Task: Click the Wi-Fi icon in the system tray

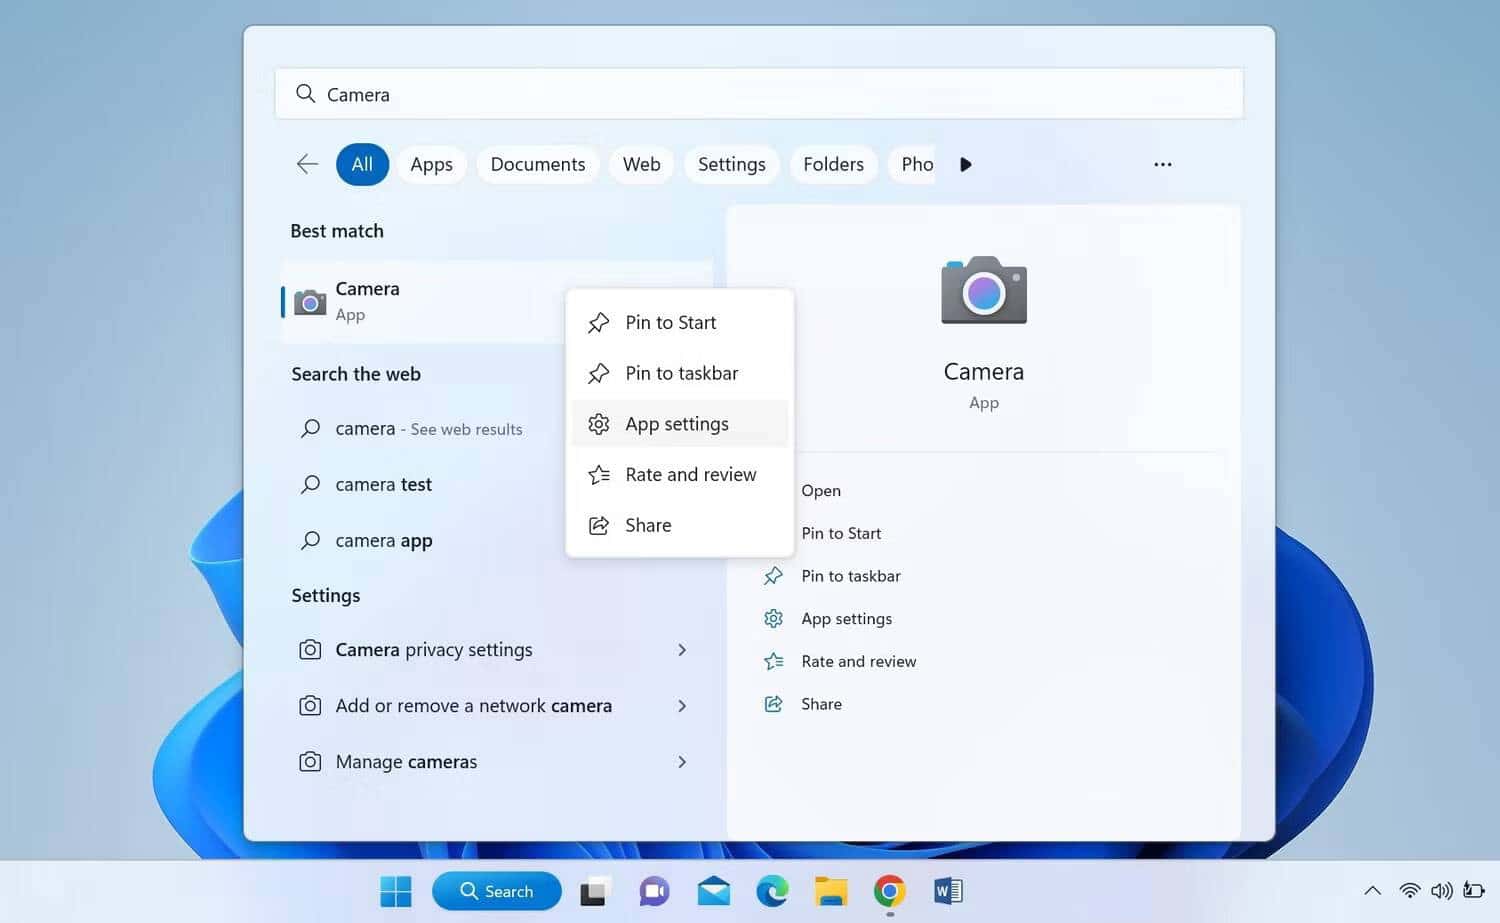Action: click(1409, 890)
